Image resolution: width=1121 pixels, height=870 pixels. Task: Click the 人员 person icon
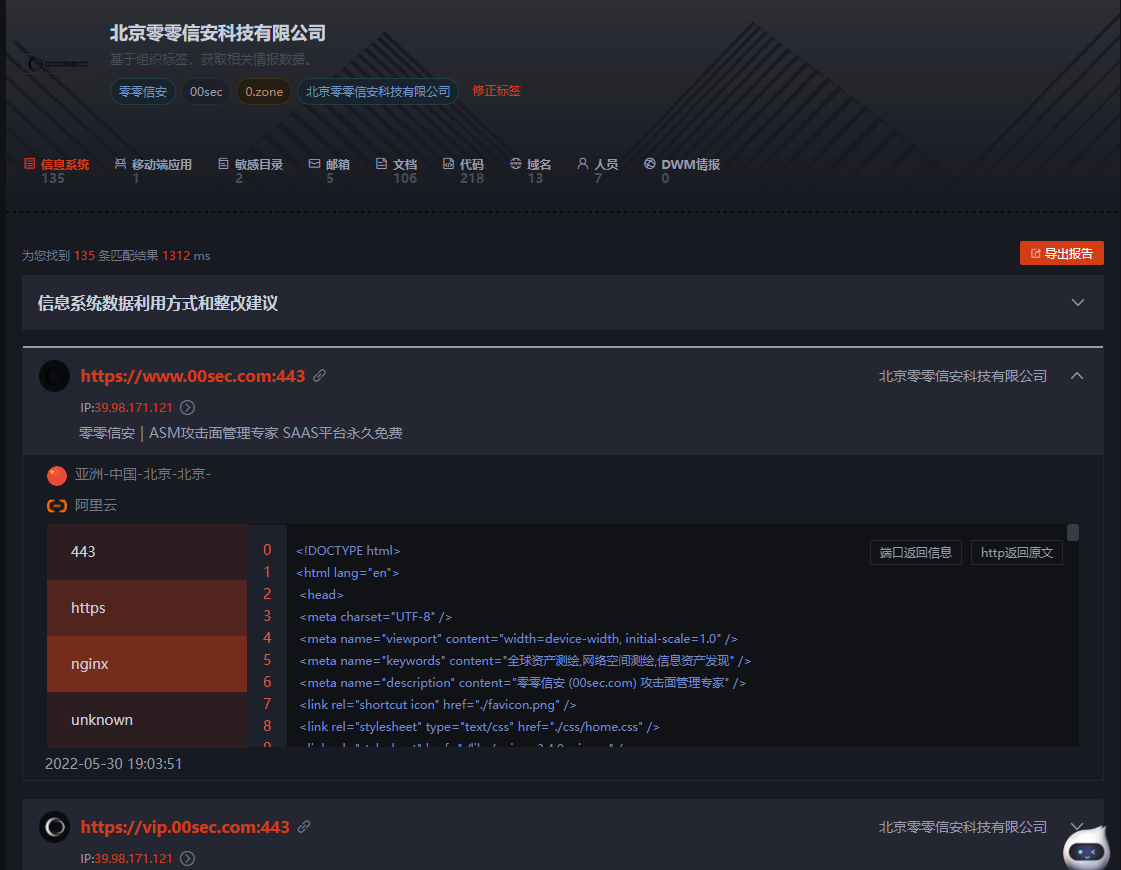coord(581,163)
